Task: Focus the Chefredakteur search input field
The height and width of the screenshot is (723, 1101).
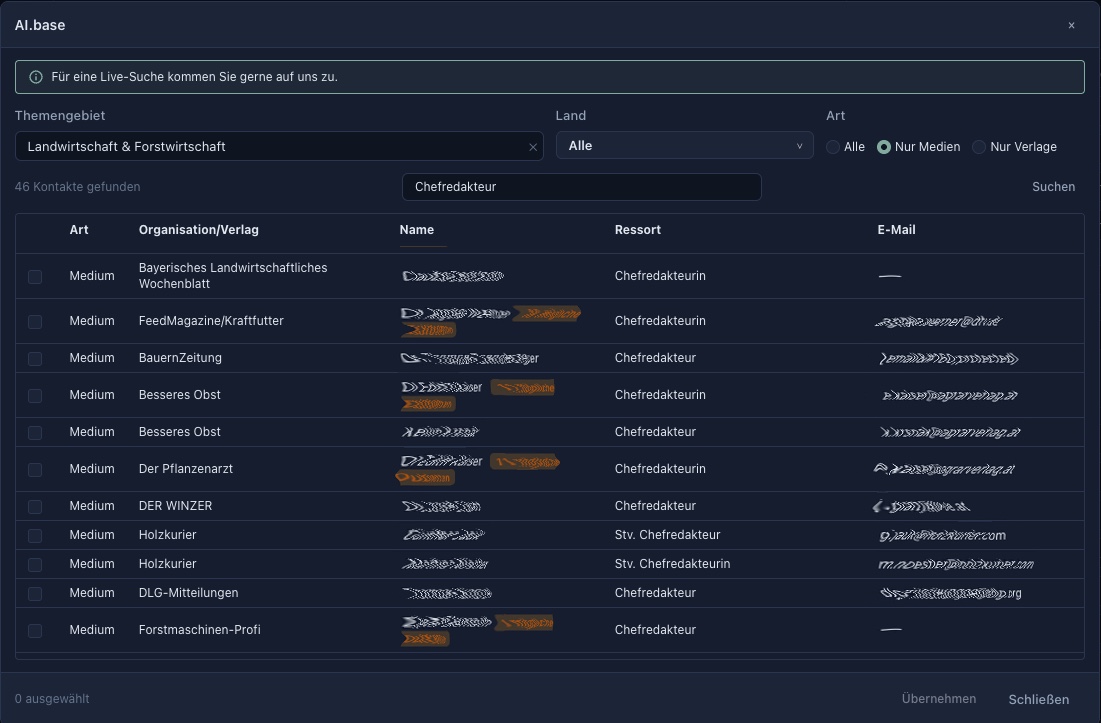Action: pos(581,187)
